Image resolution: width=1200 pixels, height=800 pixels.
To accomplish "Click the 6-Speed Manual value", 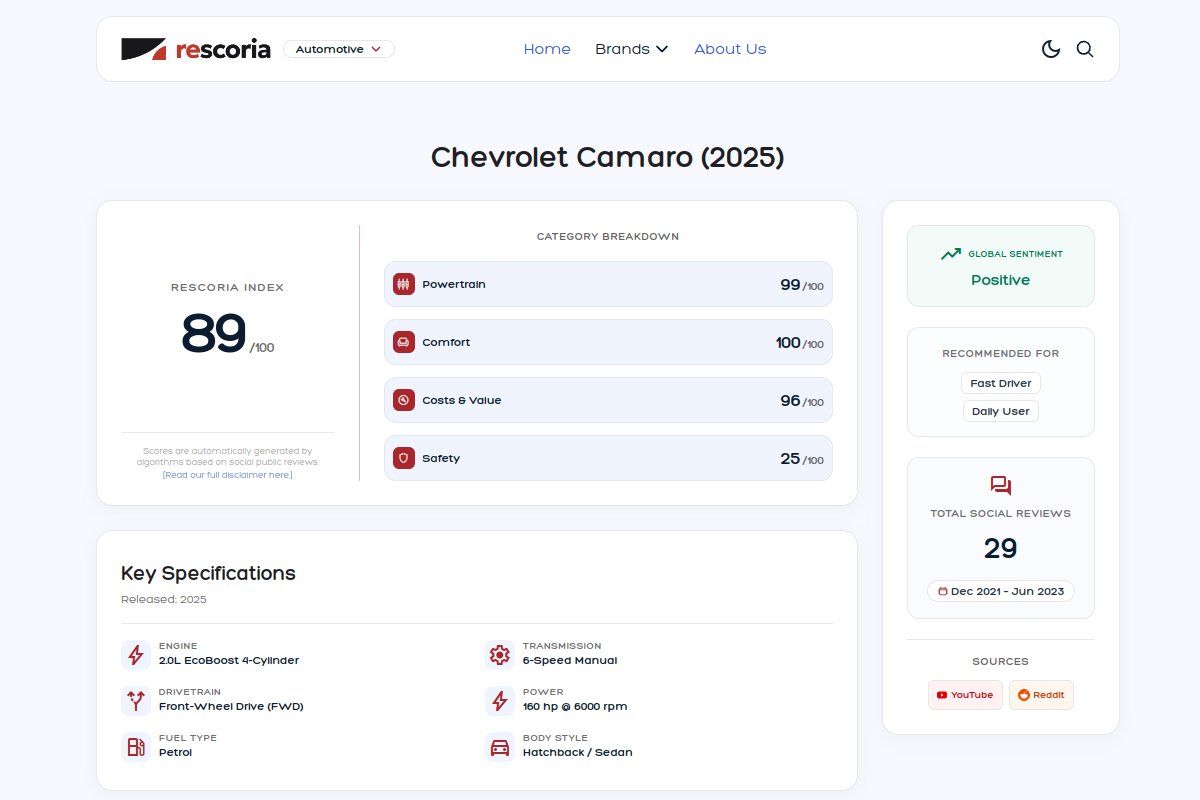I will pos(570,660).
